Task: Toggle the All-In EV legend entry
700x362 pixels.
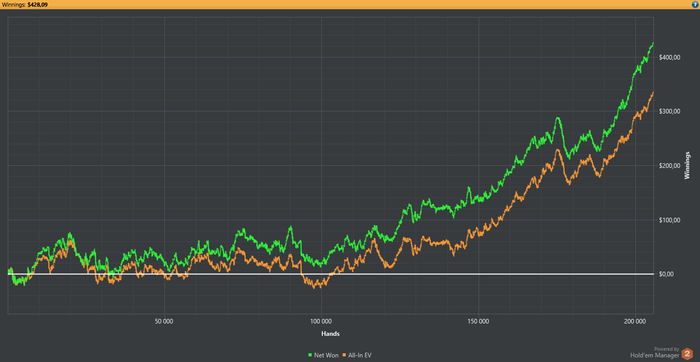Action: (x=356, y=355)
